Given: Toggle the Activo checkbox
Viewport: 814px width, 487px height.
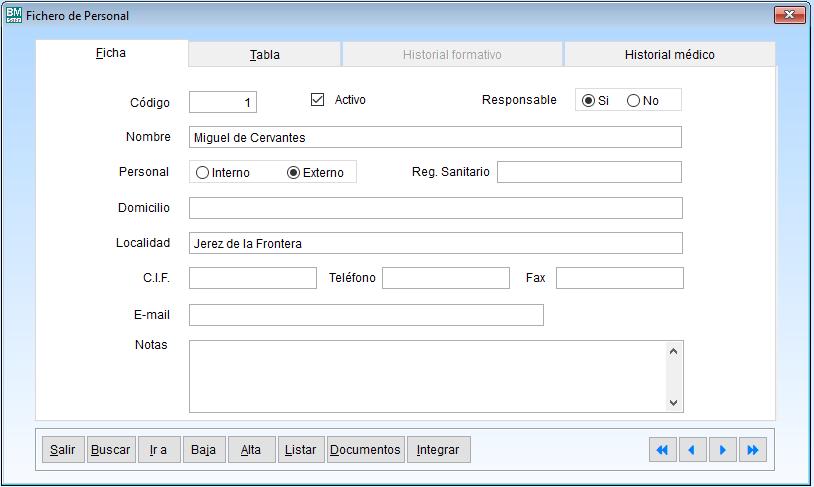Looking at the screenshot, I should pyautogui.click(x=318, y=100).
